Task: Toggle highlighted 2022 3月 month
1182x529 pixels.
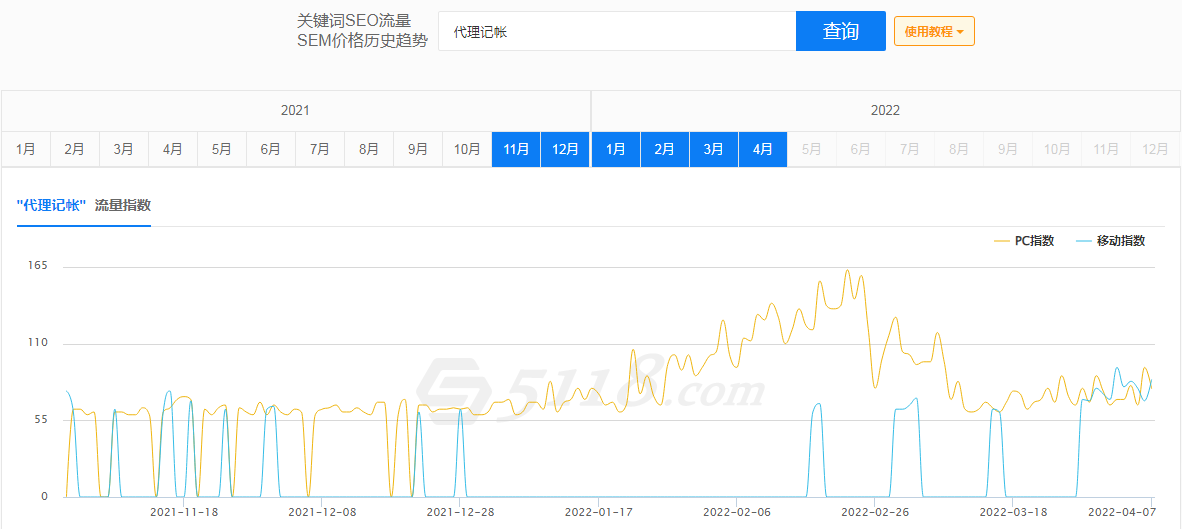Action: pyautogui.click(x=714, y=149)
